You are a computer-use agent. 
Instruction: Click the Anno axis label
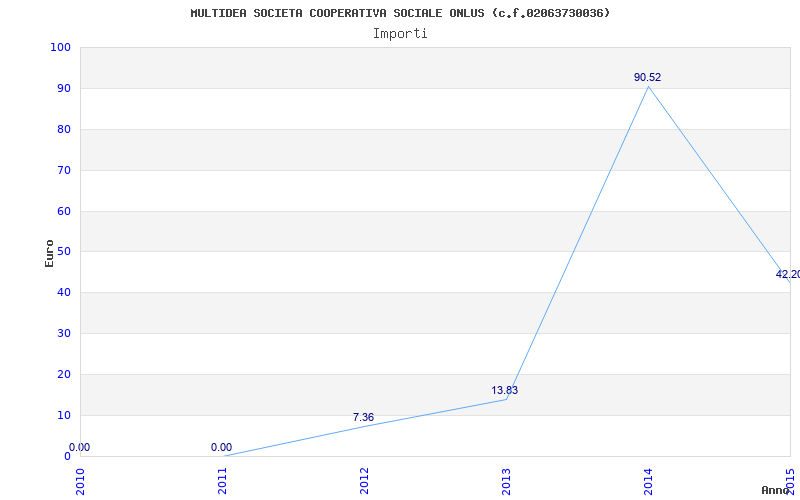point(776,490)
